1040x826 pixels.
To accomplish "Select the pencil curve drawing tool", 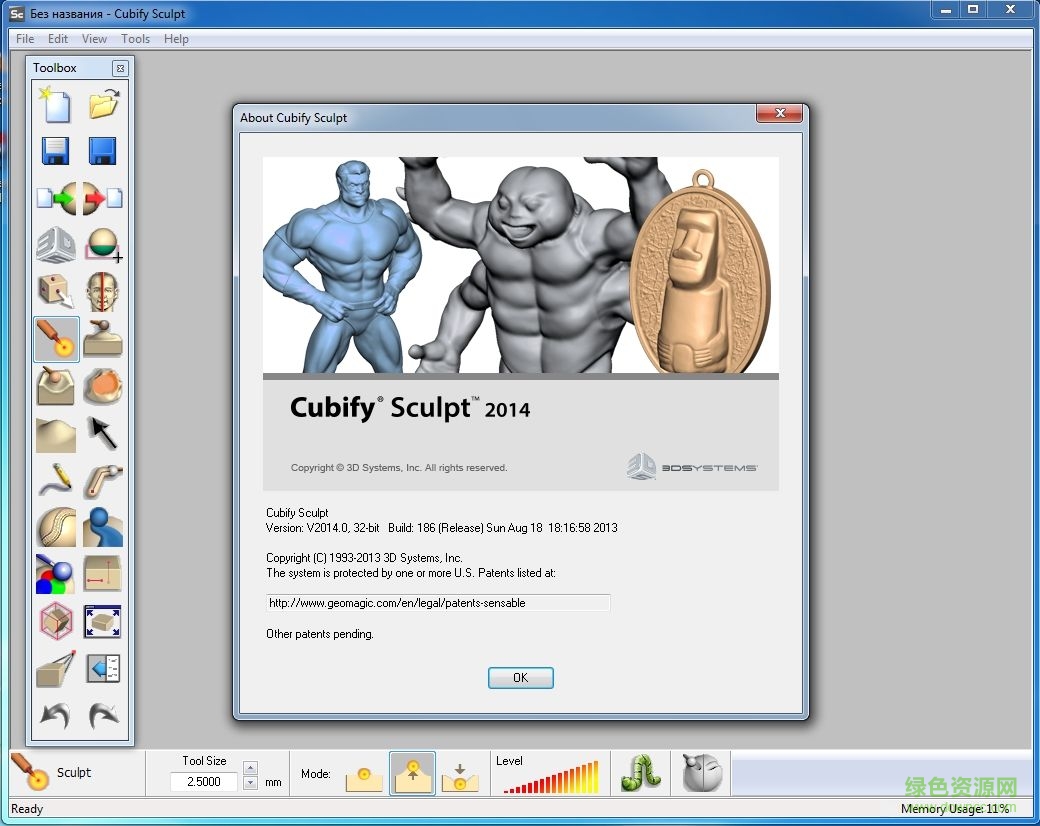I will (x=55, y=480).
